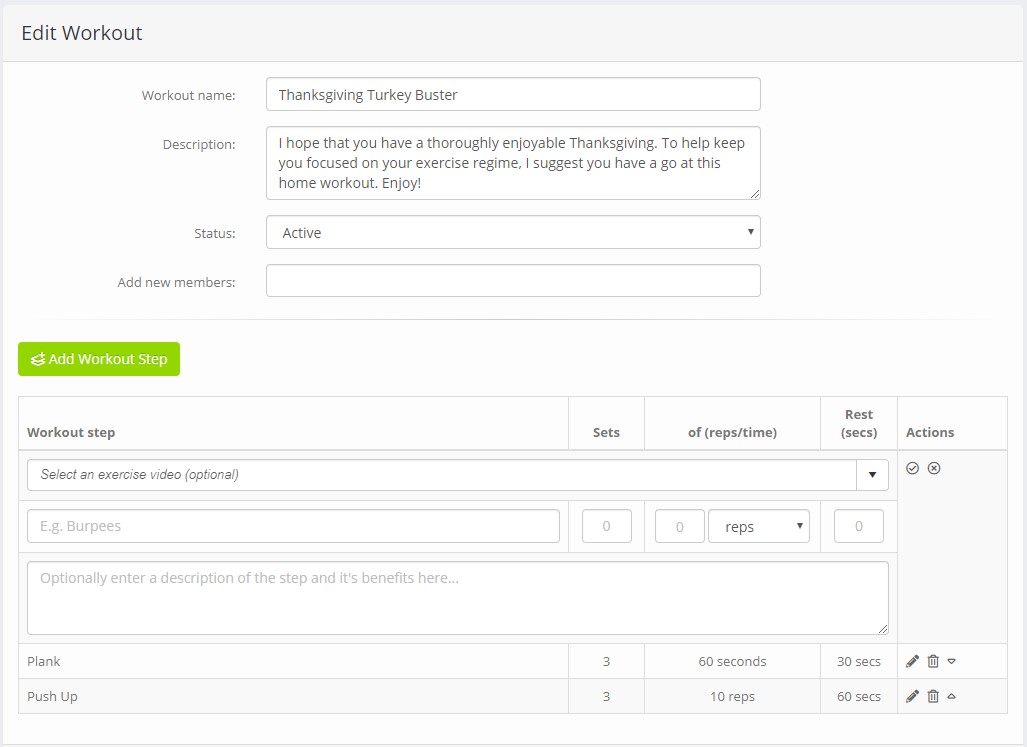1027x747 pixels.
Task: Click the Sets value 3 in the Push Up row
Action: click(x=607, y=697)
